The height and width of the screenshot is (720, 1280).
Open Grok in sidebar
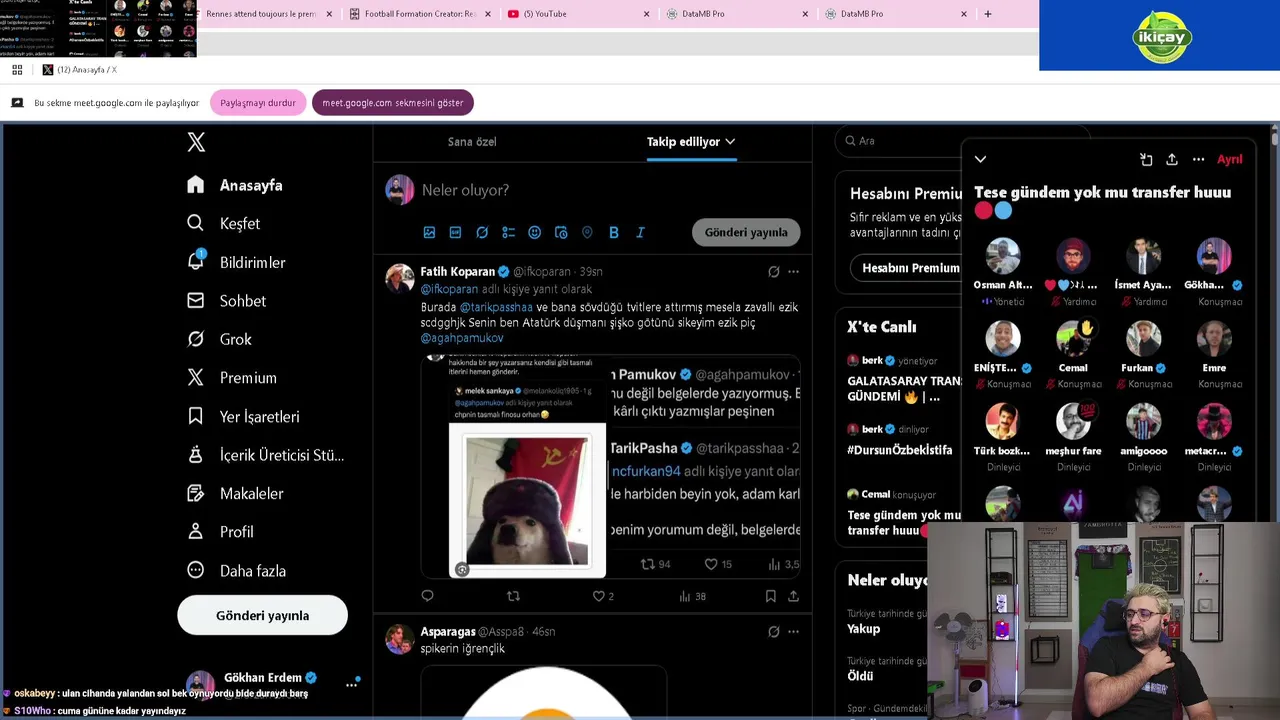tap(219, 339)
